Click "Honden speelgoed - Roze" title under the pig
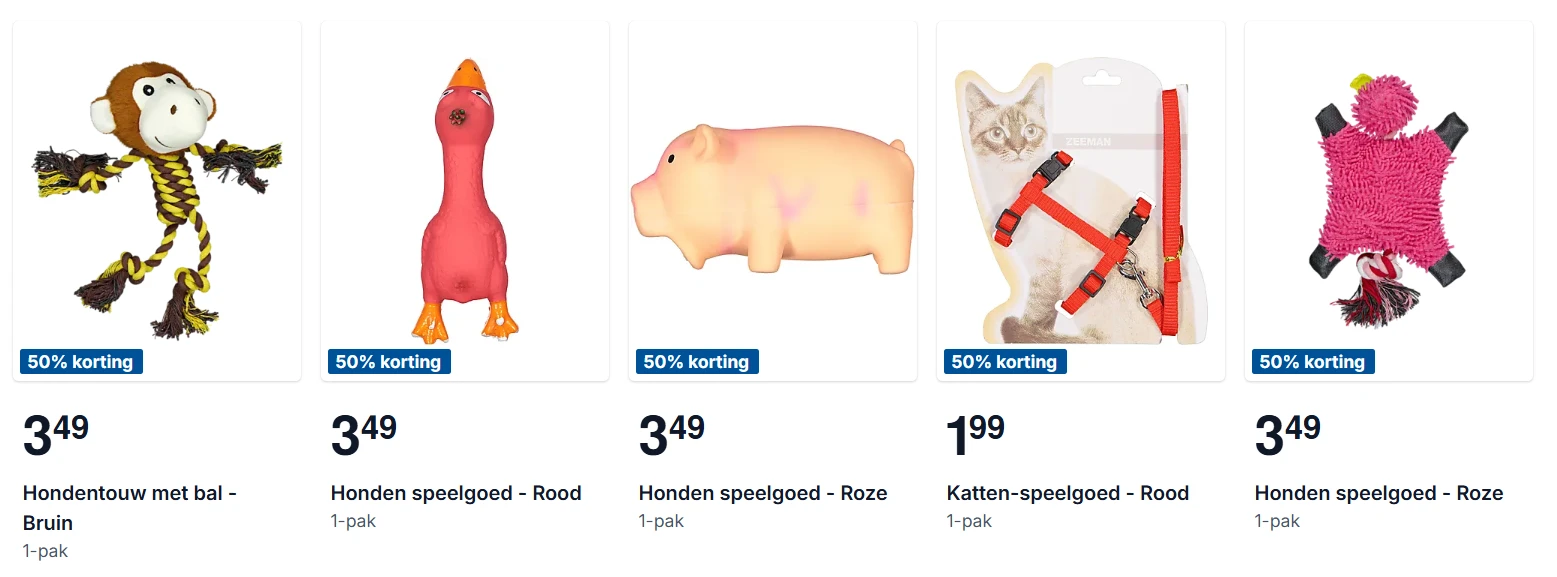1557x577 pixels. point(763,493)
